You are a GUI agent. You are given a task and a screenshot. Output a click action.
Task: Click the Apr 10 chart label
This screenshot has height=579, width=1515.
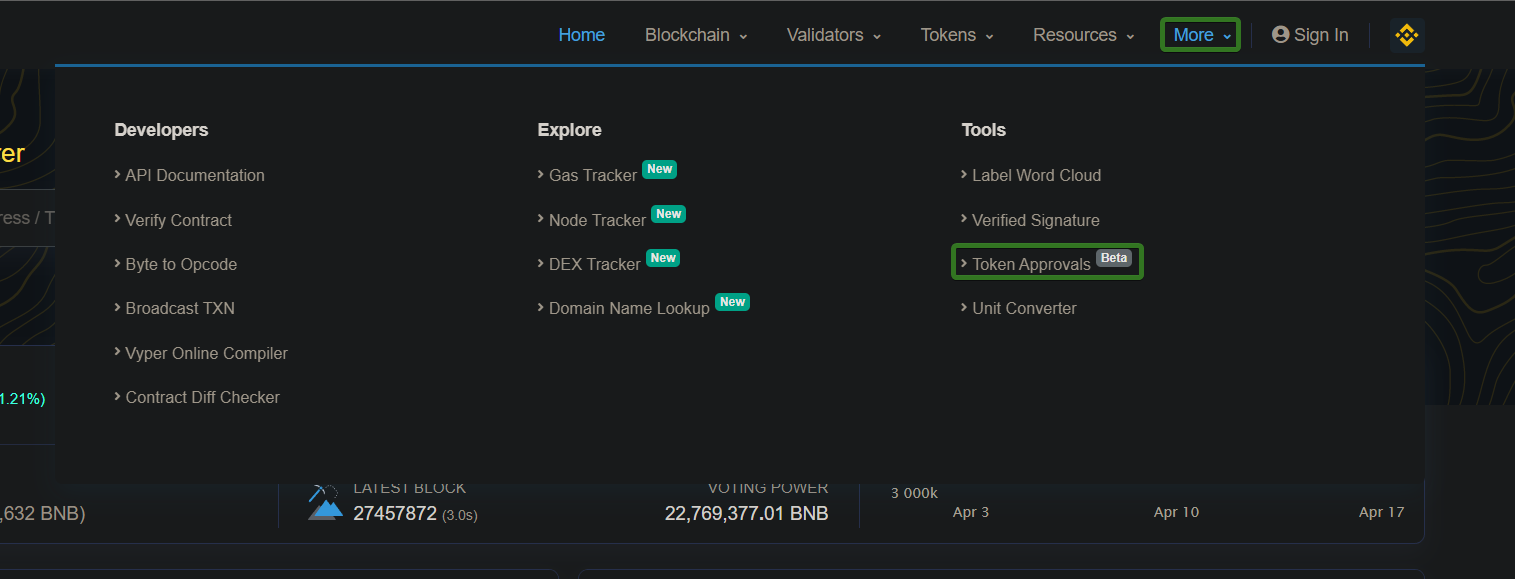coord(1176,512)
